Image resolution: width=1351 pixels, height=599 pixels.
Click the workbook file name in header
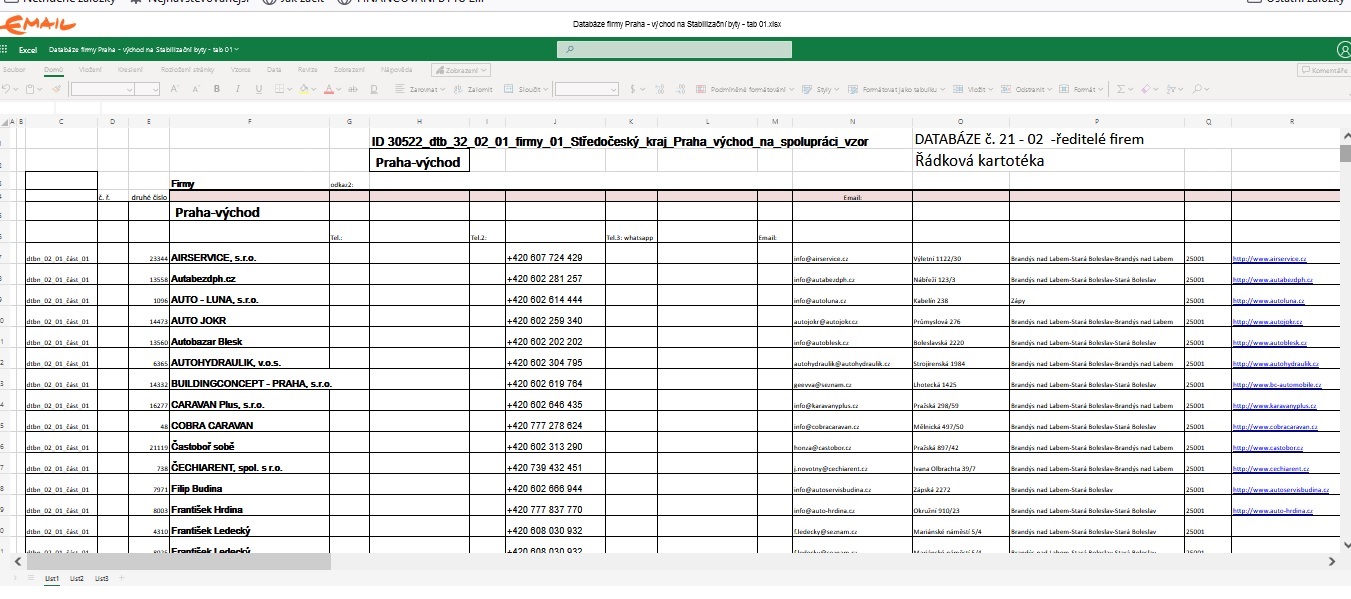coord(144,49)
